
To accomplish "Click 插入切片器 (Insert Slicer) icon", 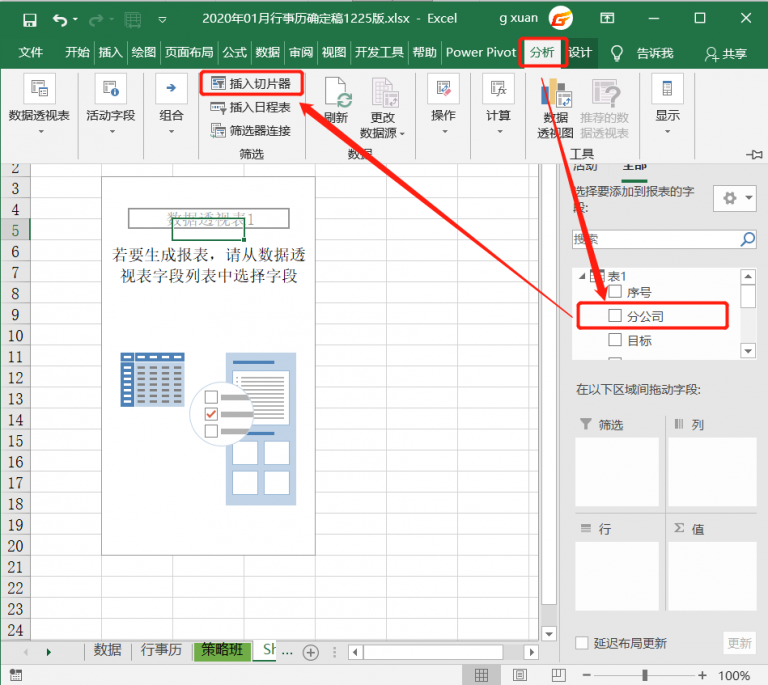I will tap(218, 84).
